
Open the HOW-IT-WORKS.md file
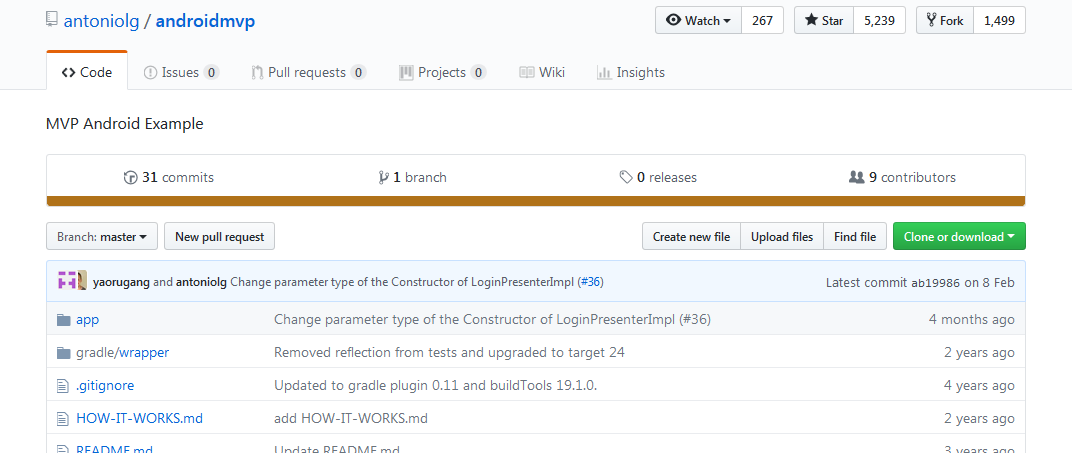pyautogui.click(x=139, y=417)
